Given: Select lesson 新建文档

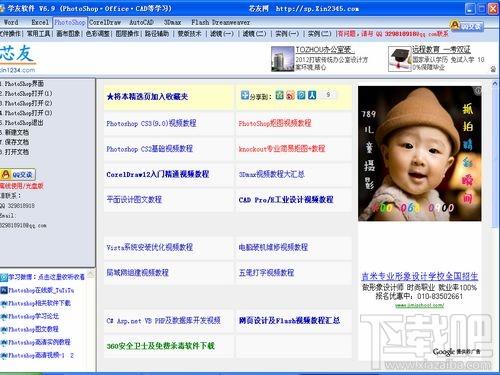Looking at the screenshot, I should tap(16, 132).
